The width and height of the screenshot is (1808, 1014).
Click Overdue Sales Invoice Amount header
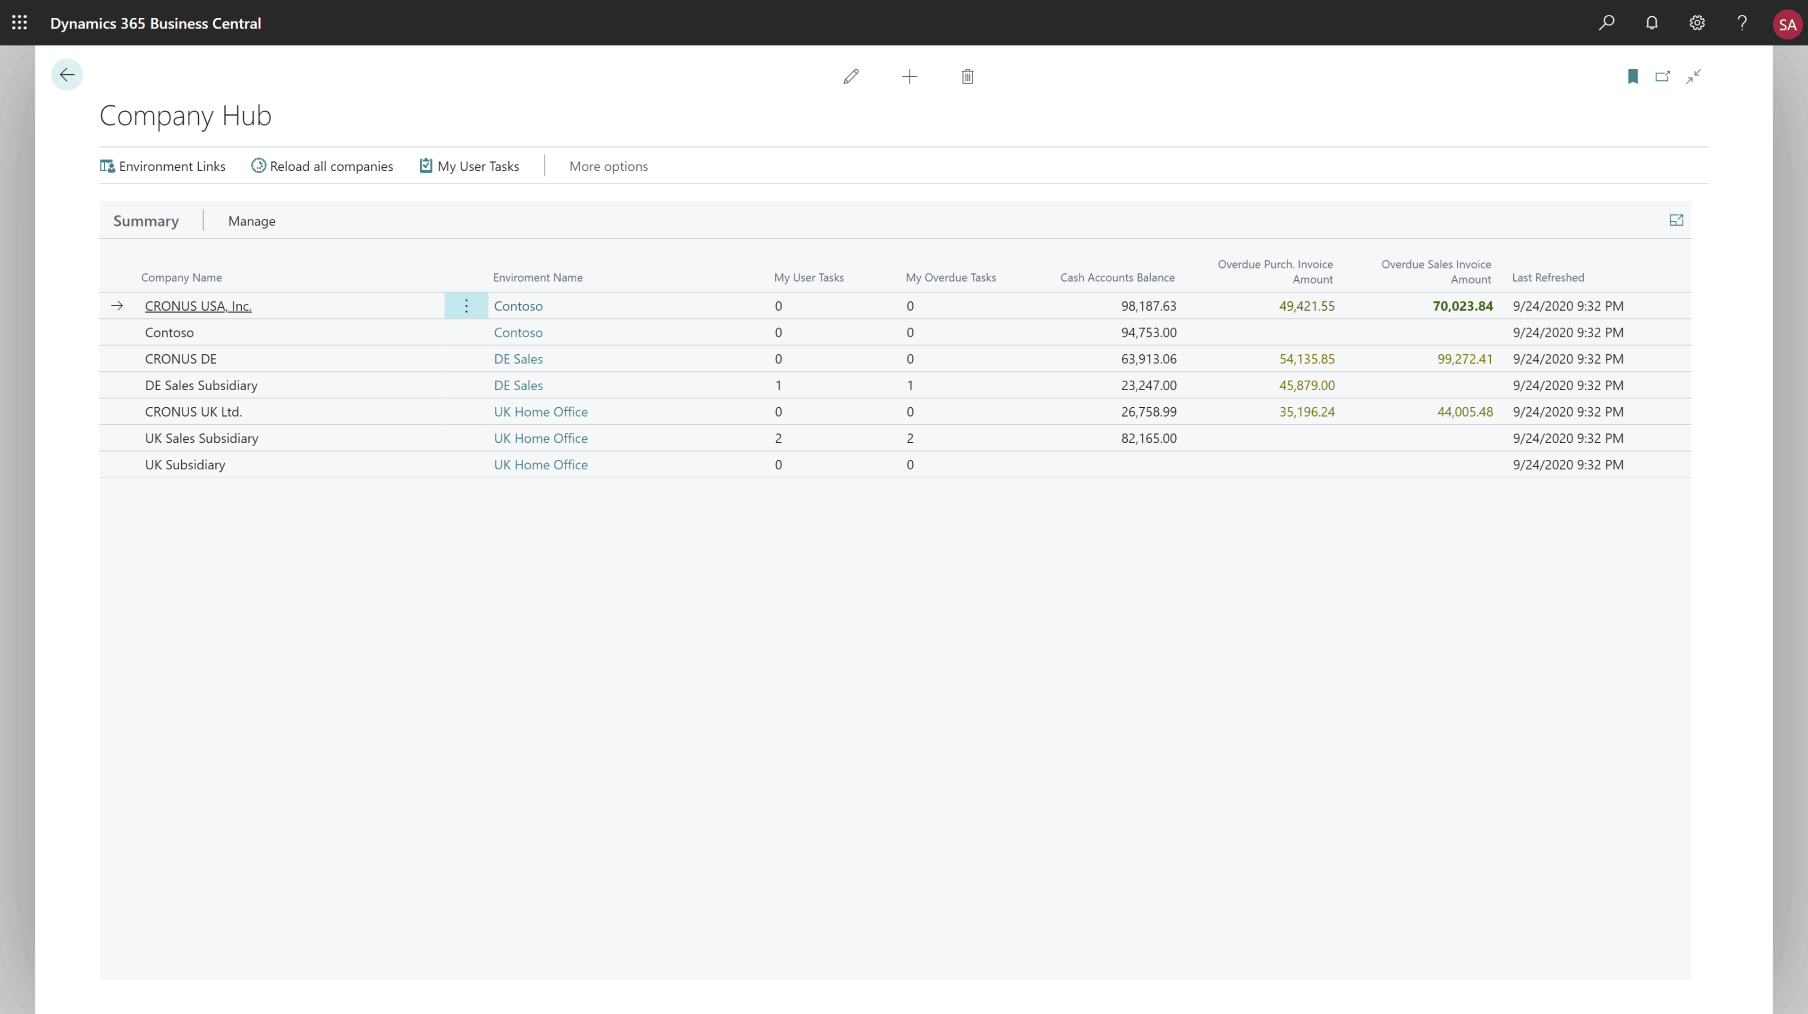click(x=1436, y=271)
